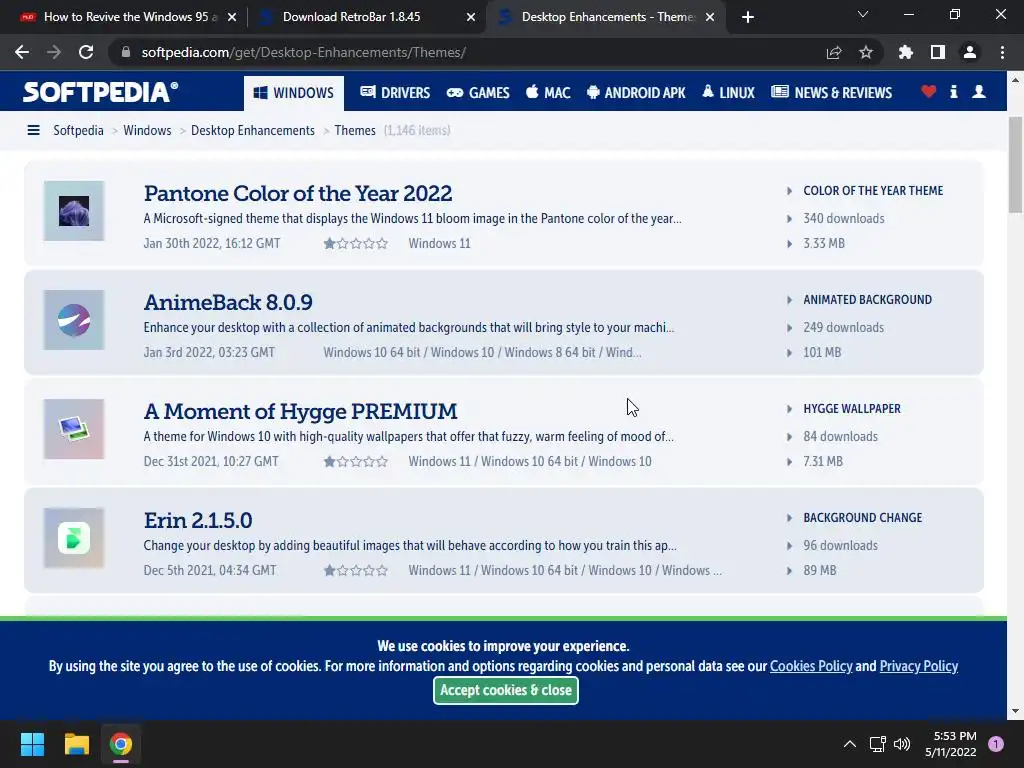The image size is (1024, 768).
Task: Open the Erin 2.1.5.0 title link
Action: [198, 520]
